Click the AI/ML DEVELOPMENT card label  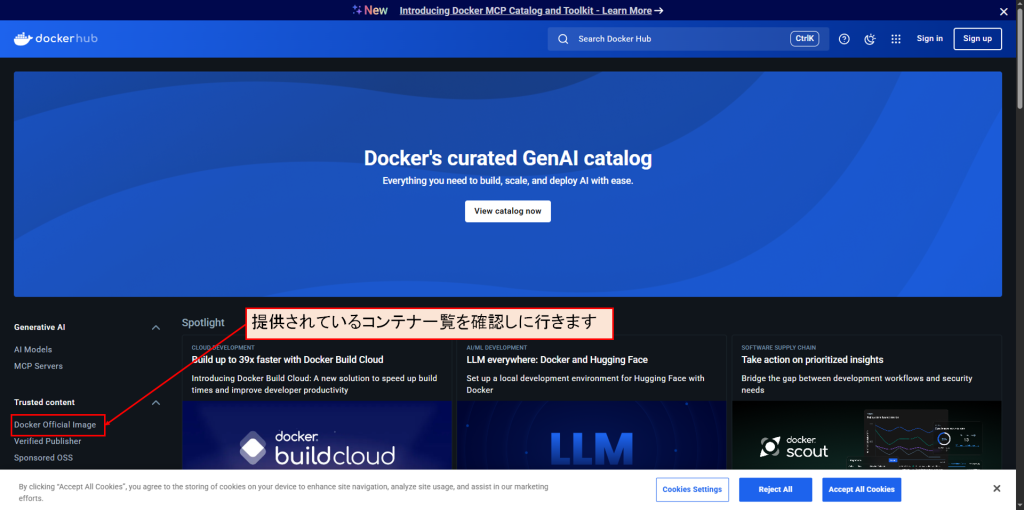click(x=496, y=348)
